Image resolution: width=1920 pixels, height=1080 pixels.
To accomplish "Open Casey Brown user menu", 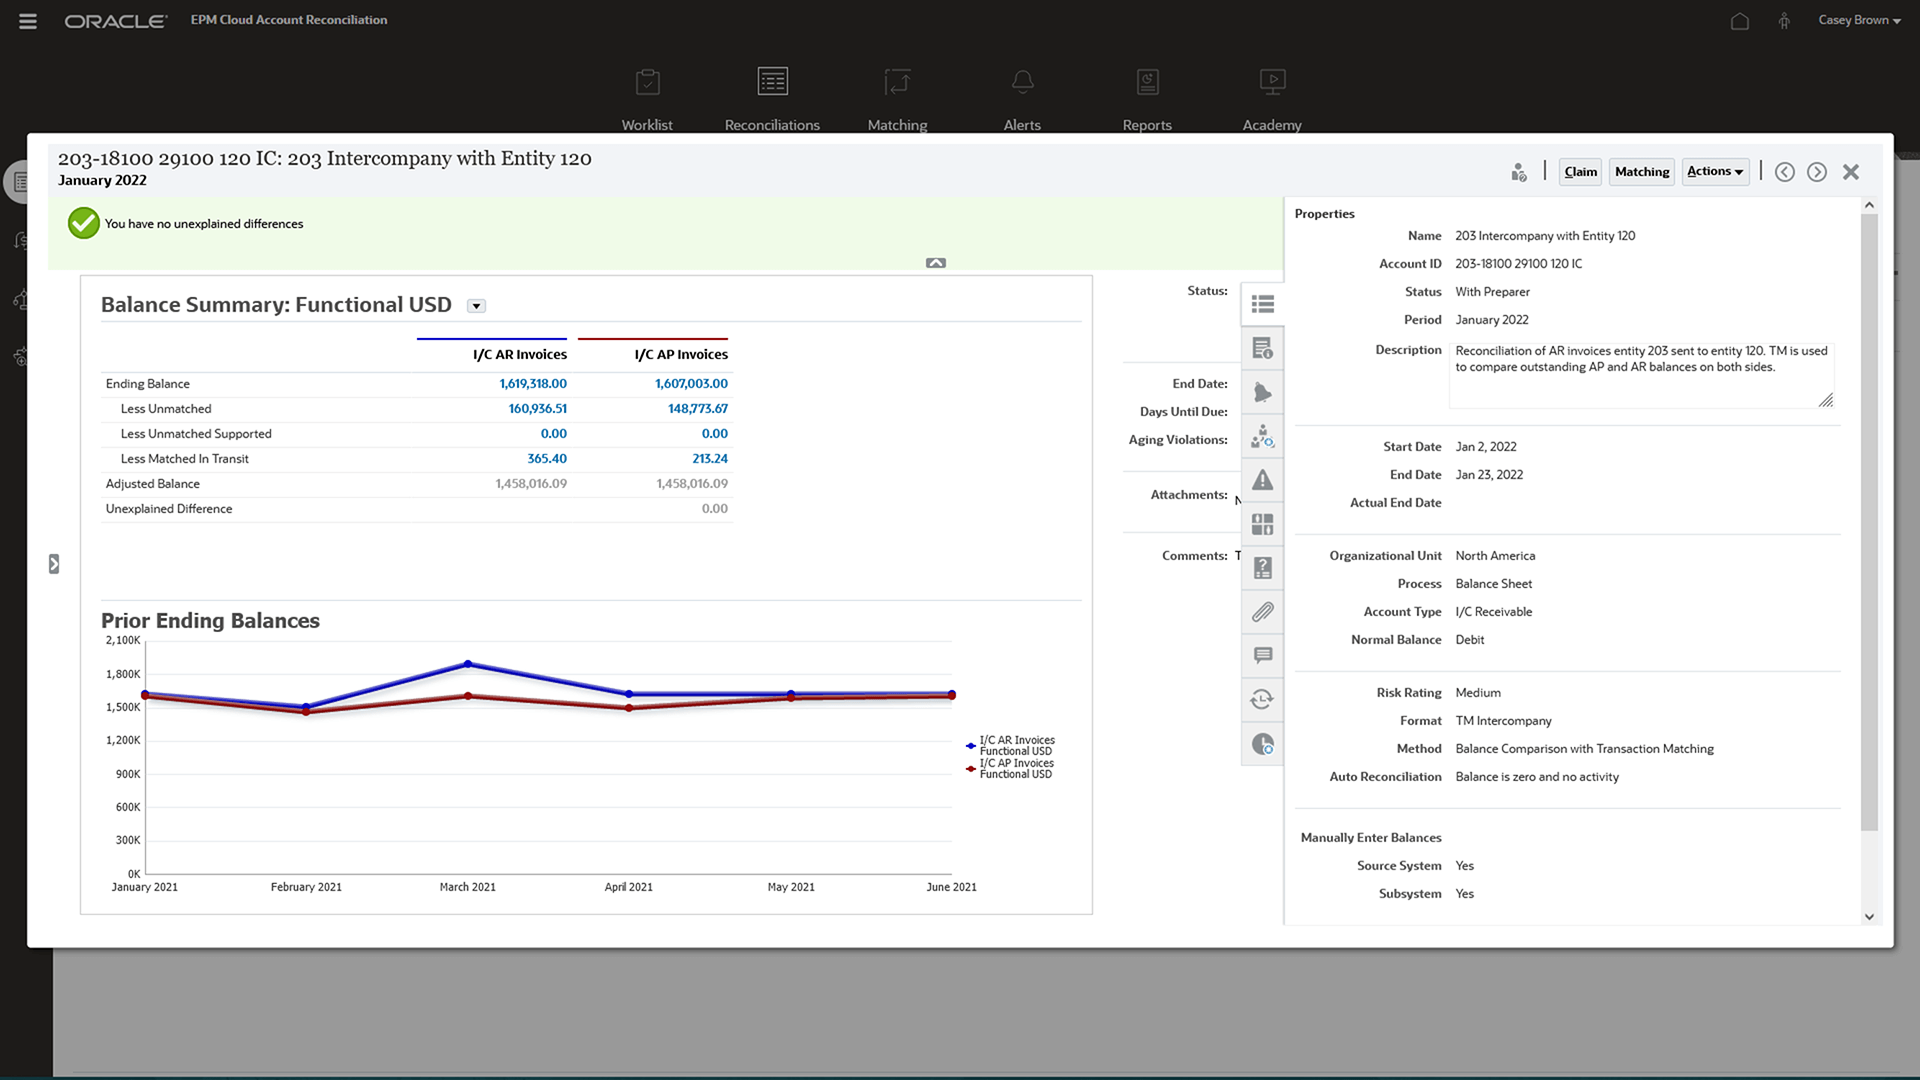I will coord(1858,20).
